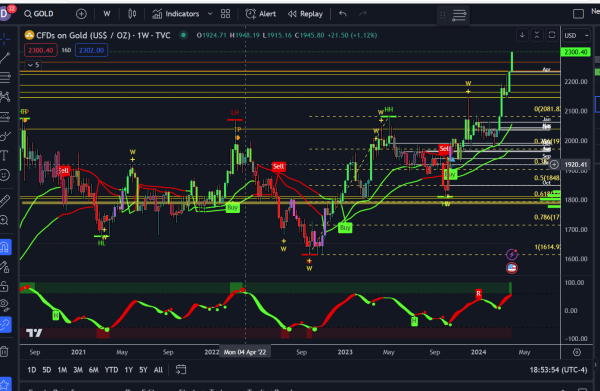
Task: Remove drawings with the trash icon
Action: (4, 351)
